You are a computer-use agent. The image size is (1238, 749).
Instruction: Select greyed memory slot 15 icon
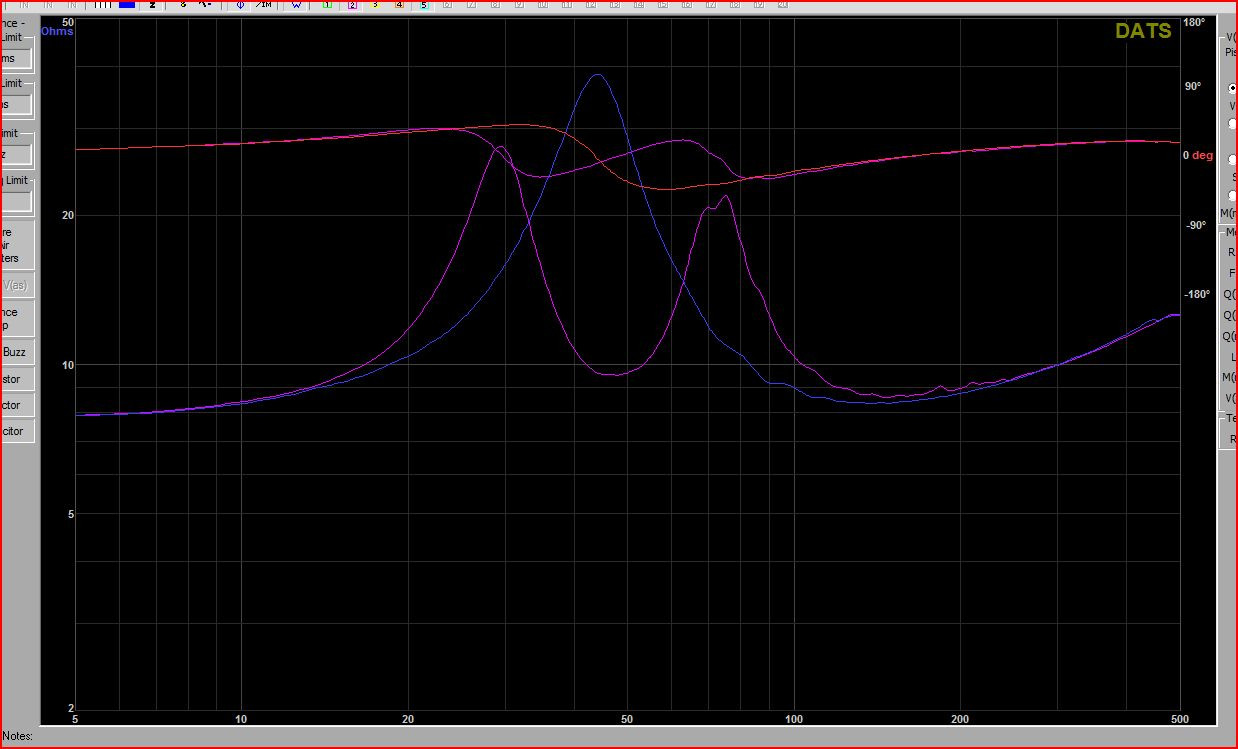[x=663, y=5]
